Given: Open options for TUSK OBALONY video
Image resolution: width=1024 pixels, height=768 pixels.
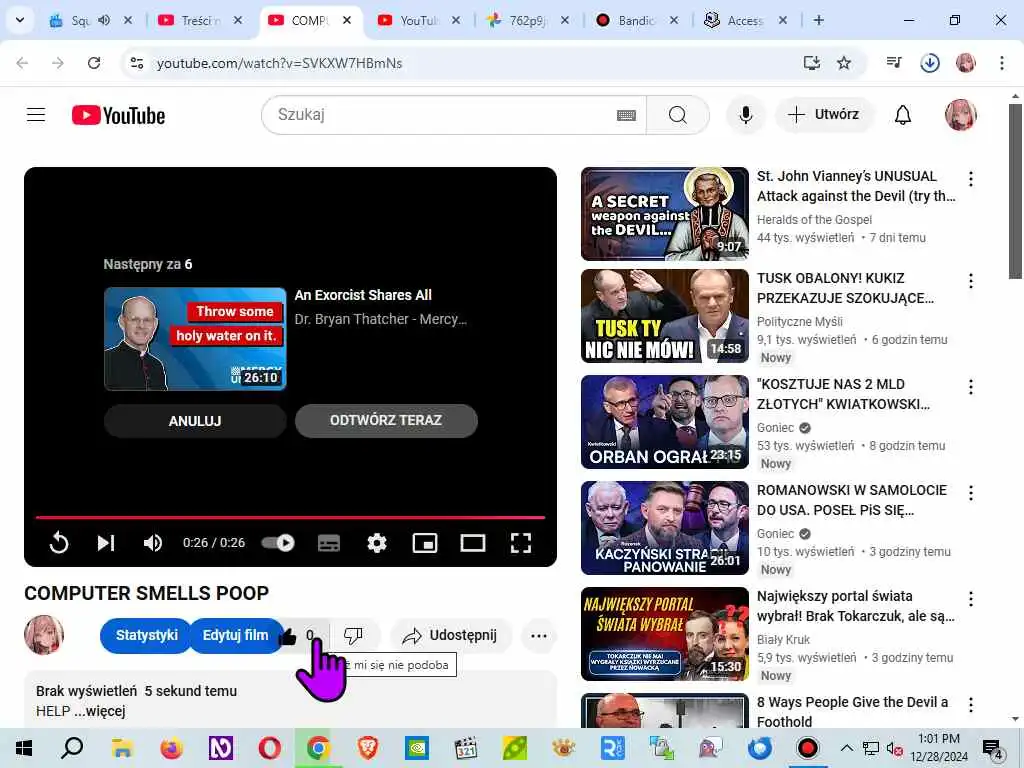Looking at the screenshot, I should [970, 281].
